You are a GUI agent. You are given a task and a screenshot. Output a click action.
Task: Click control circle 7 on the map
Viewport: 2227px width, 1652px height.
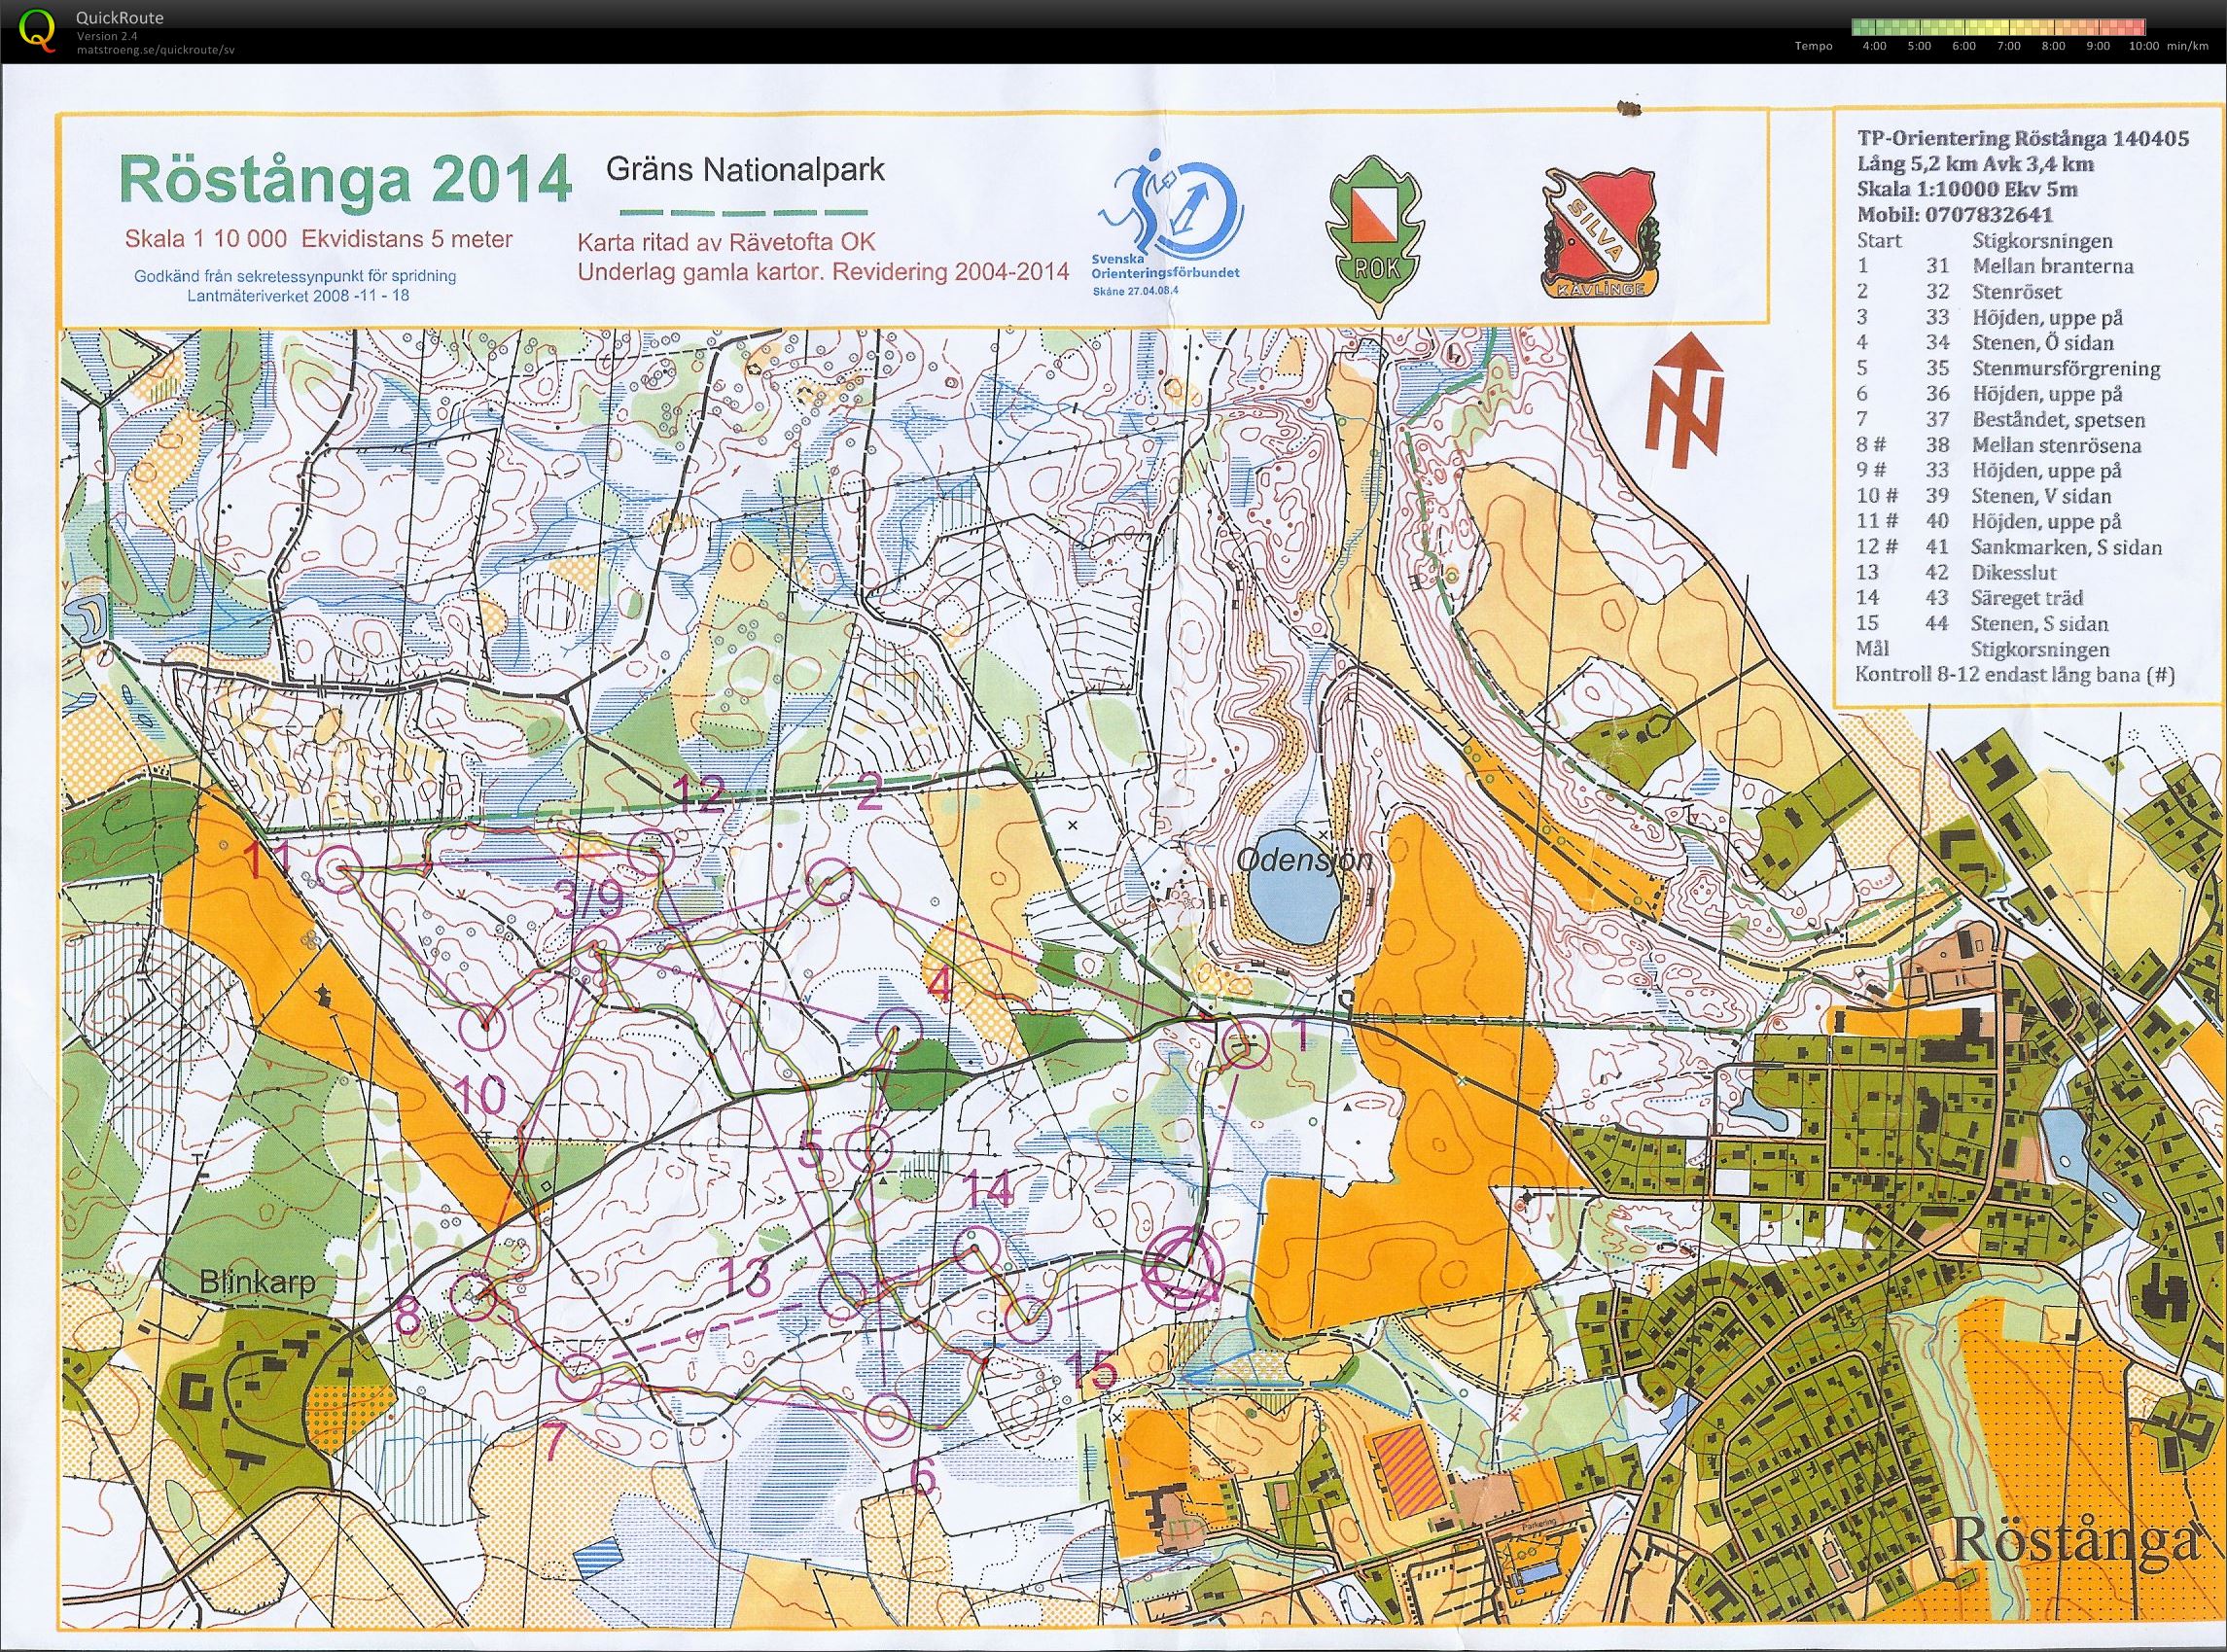(x=578, y=1374)
